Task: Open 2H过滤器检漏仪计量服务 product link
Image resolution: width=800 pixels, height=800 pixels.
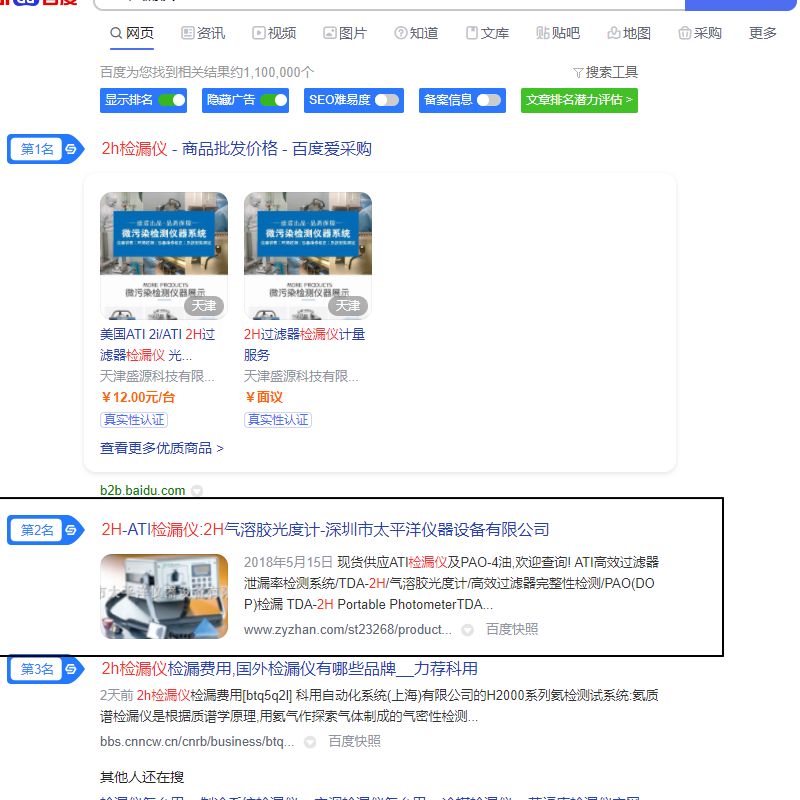Action: [x=305, y=344]
